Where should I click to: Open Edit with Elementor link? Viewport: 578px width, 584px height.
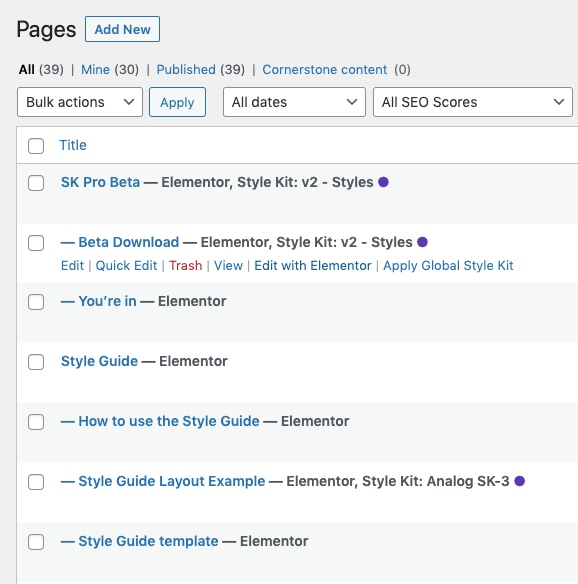(313, 266)
